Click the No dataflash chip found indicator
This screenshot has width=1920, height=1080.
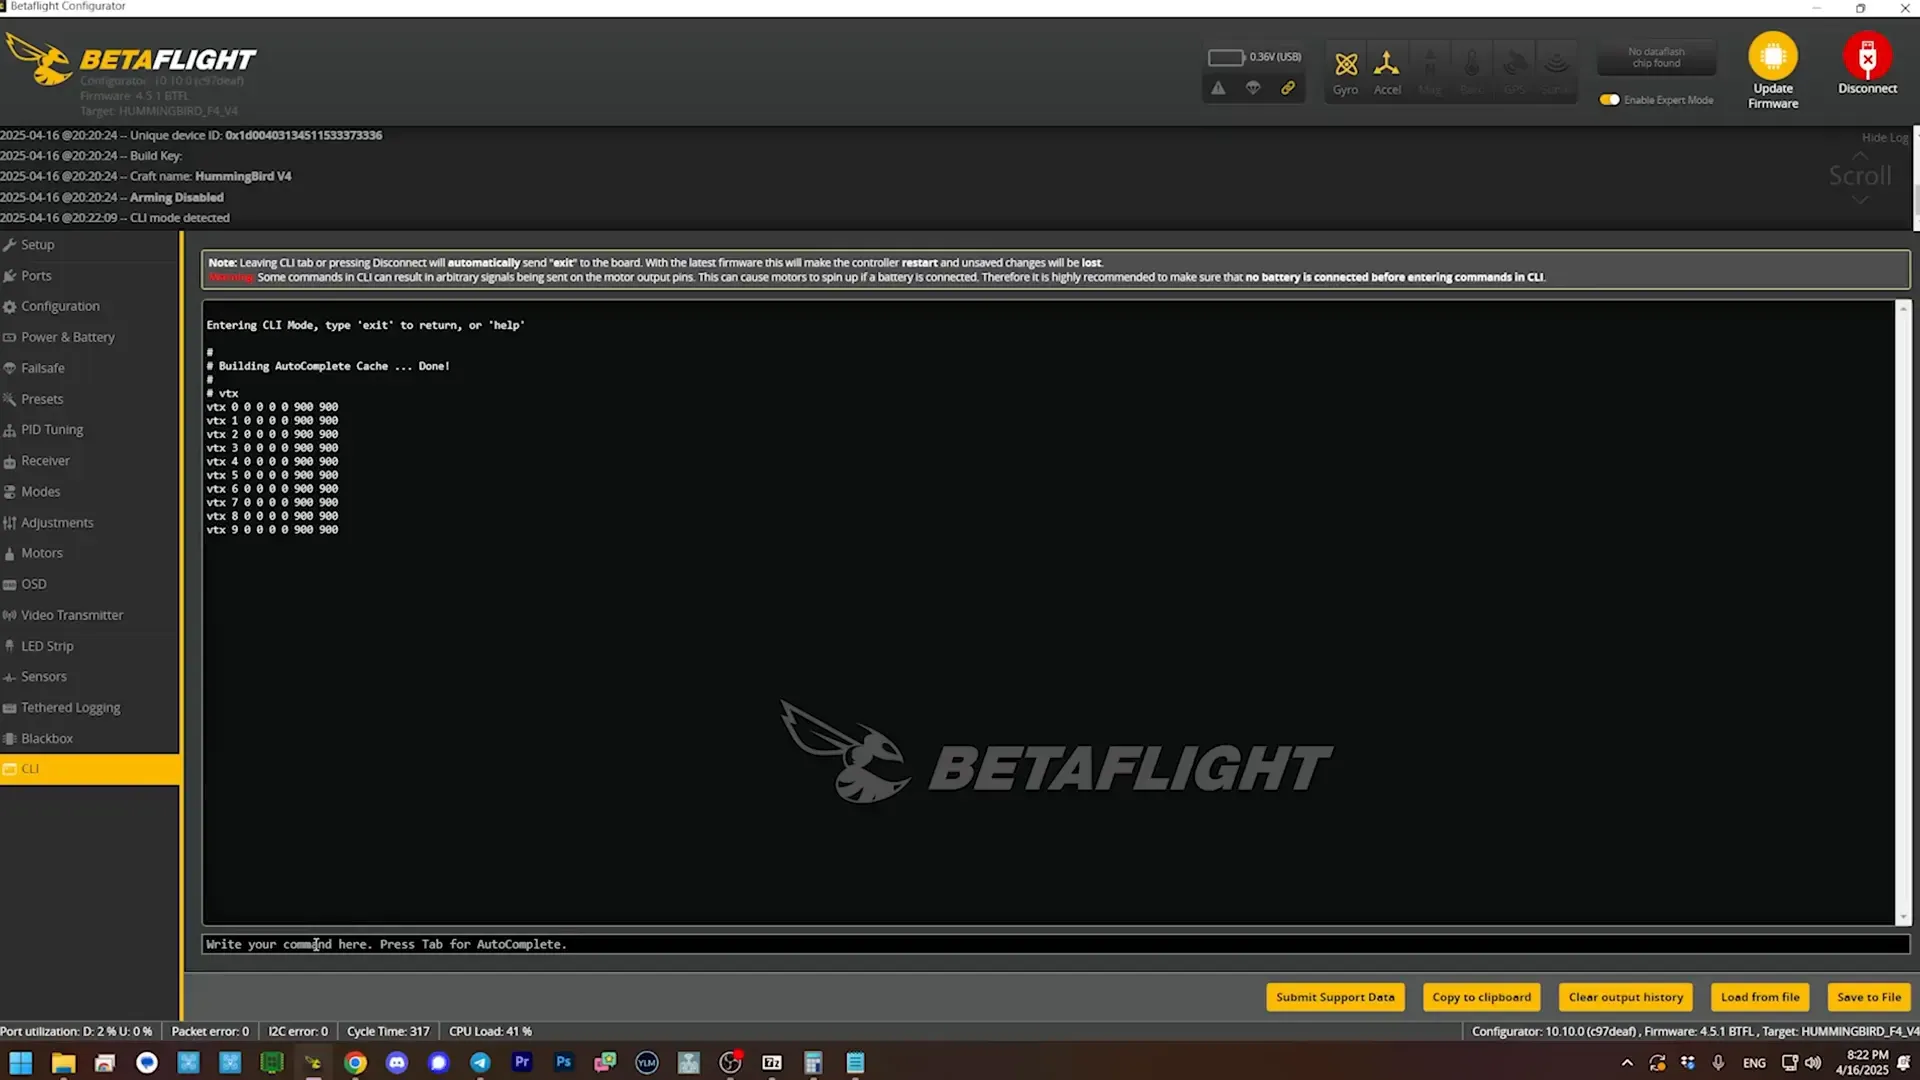(1656, 58)
